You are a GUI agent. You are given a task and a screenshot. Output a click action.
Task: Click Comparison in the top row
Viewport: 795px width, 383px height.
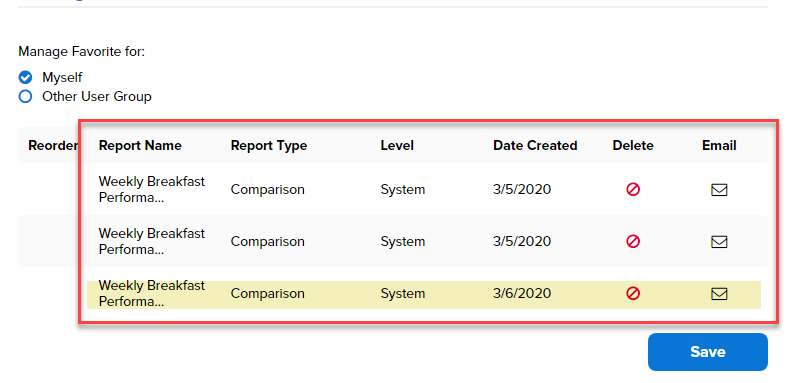pyautogui.click(x=268, y=190)
